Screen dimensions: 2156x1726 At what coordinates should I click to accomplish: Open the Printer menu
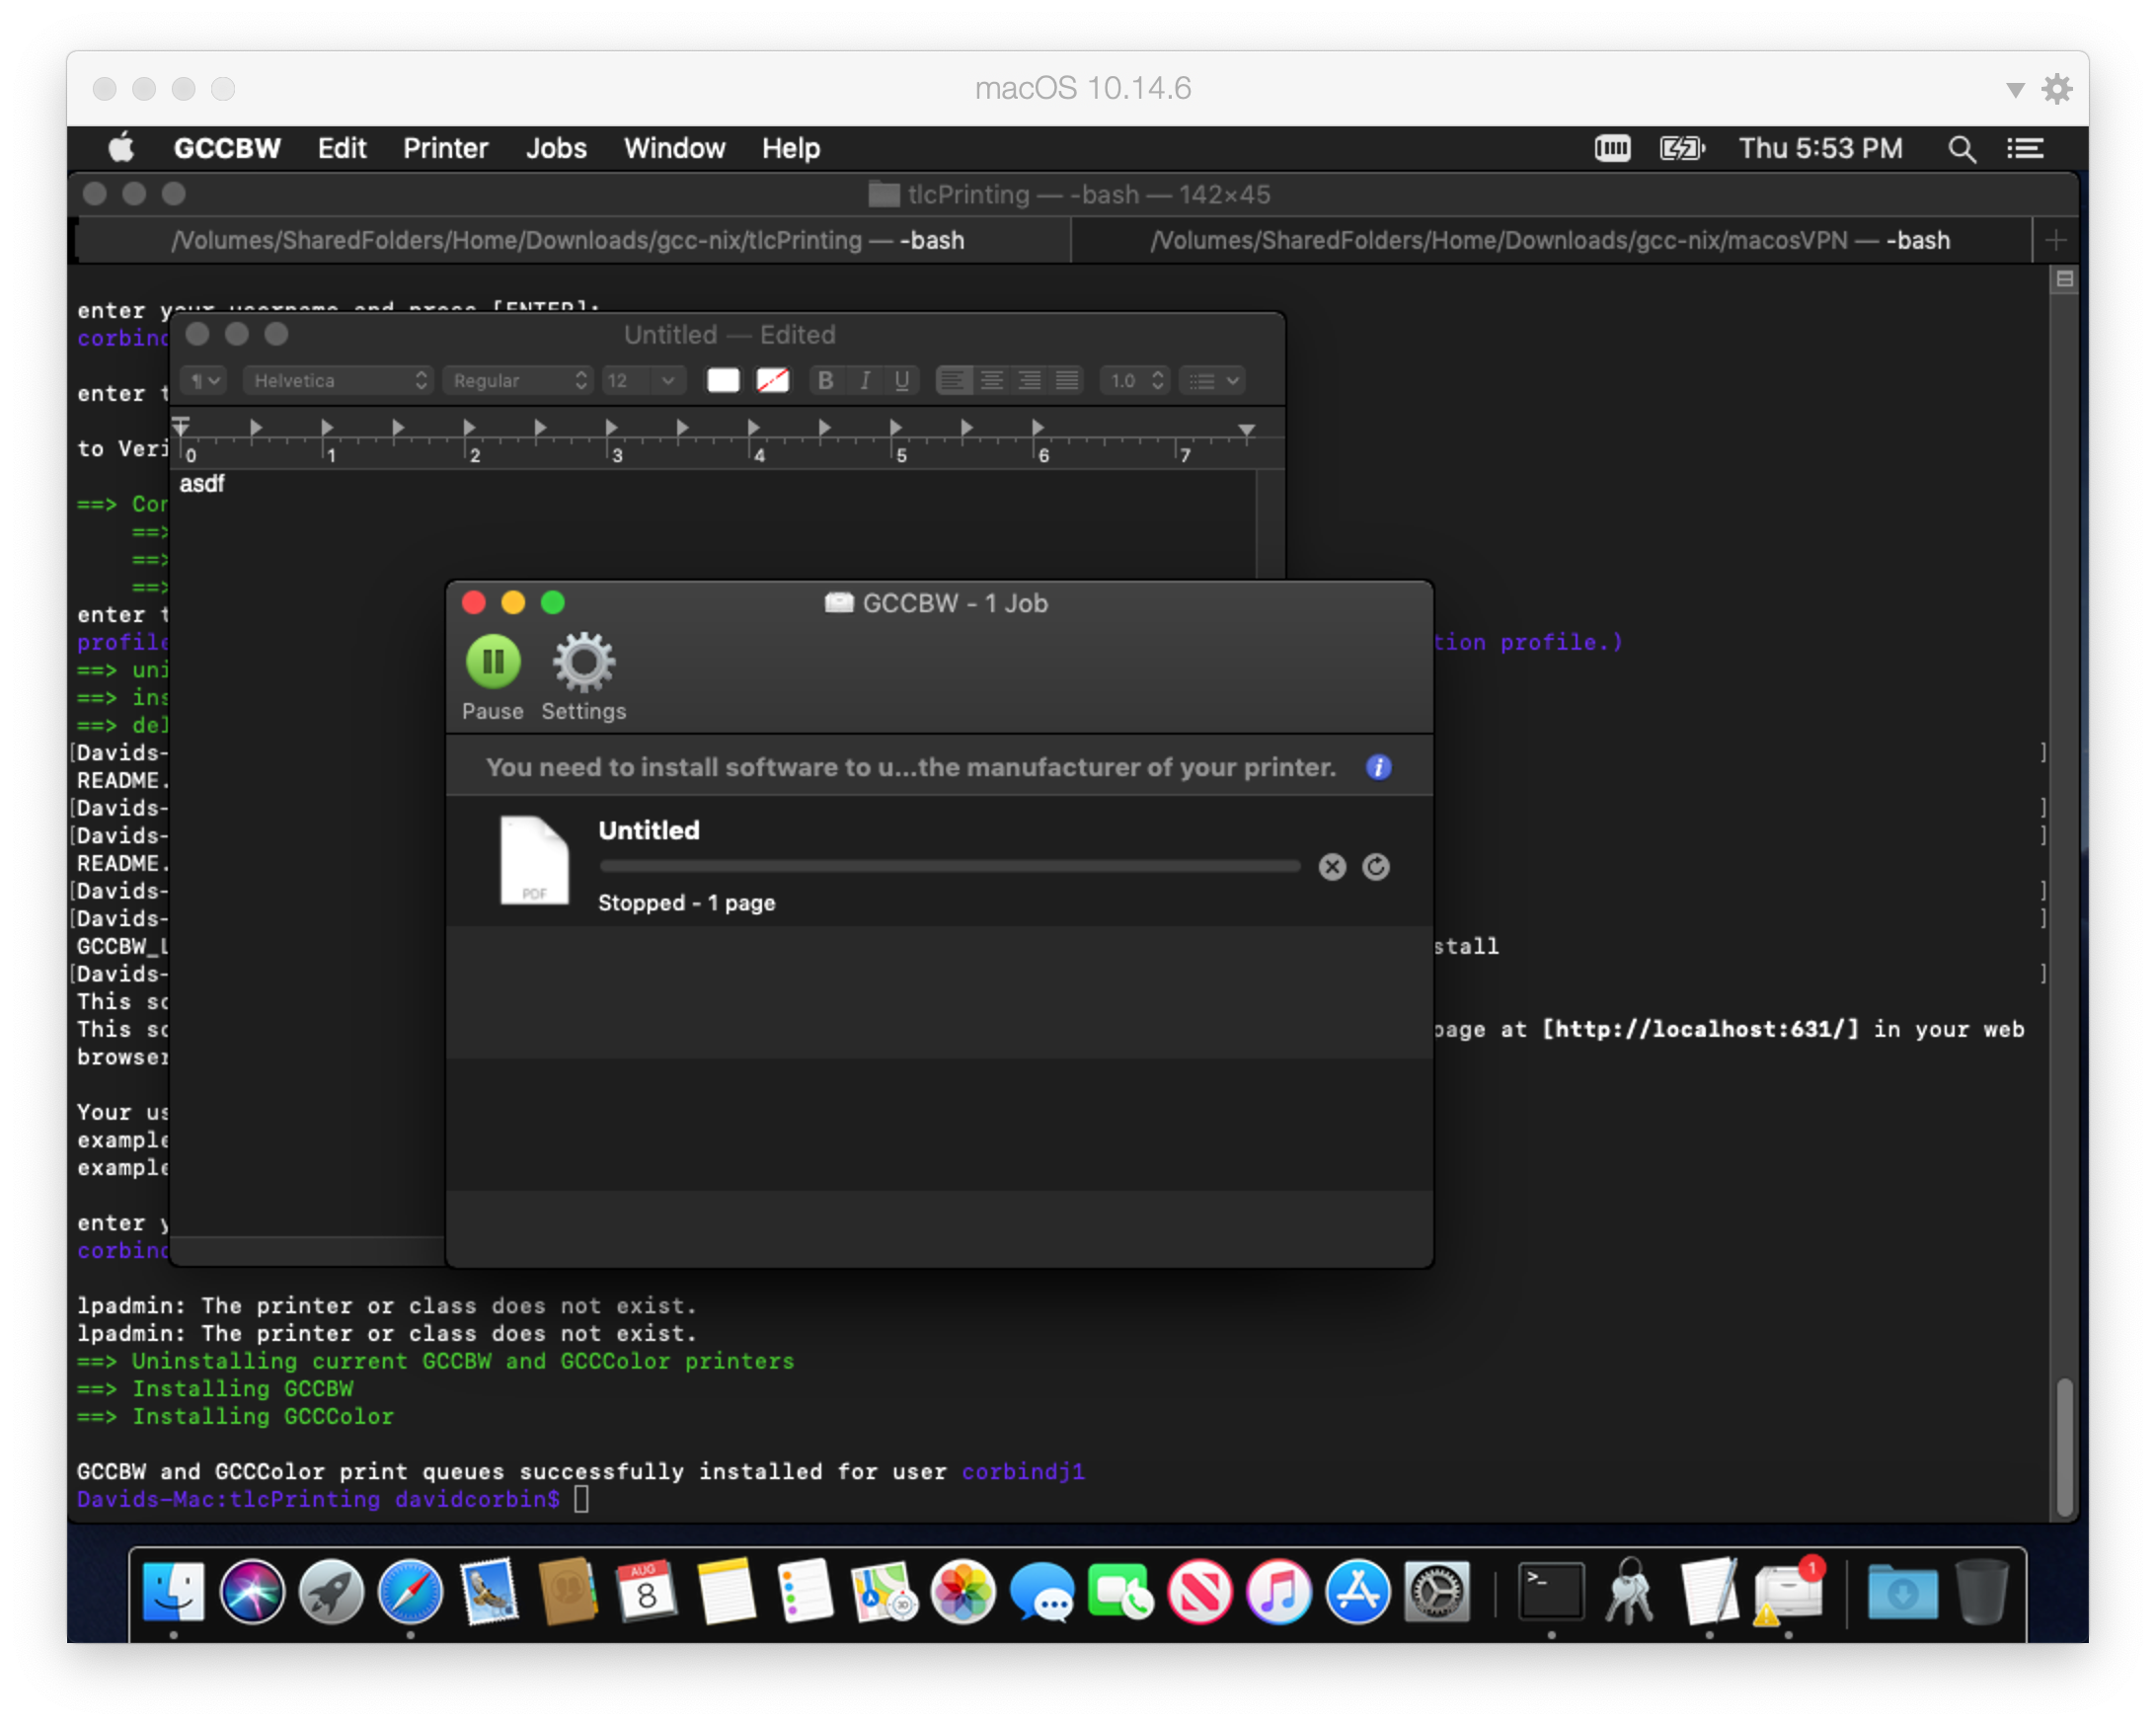(445, 149)
